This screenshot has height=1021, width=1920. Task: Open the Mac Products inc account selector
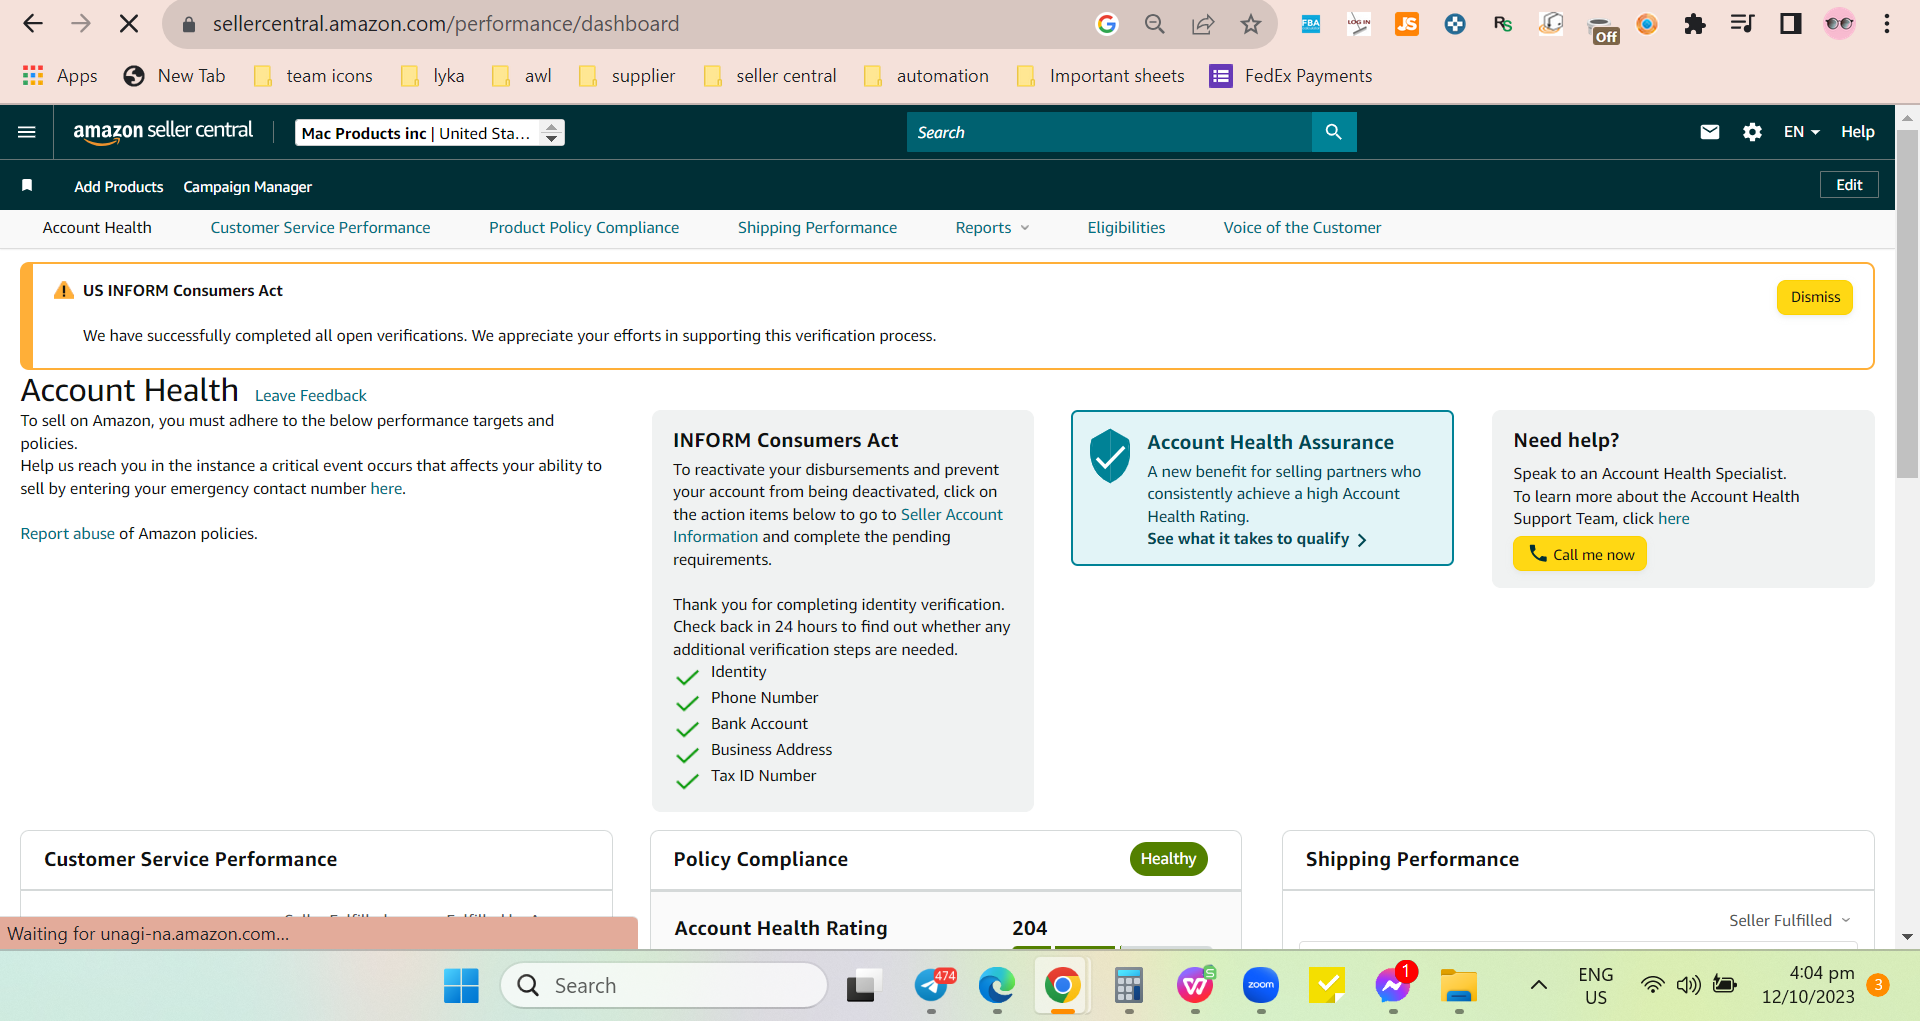tap(430, 133)
